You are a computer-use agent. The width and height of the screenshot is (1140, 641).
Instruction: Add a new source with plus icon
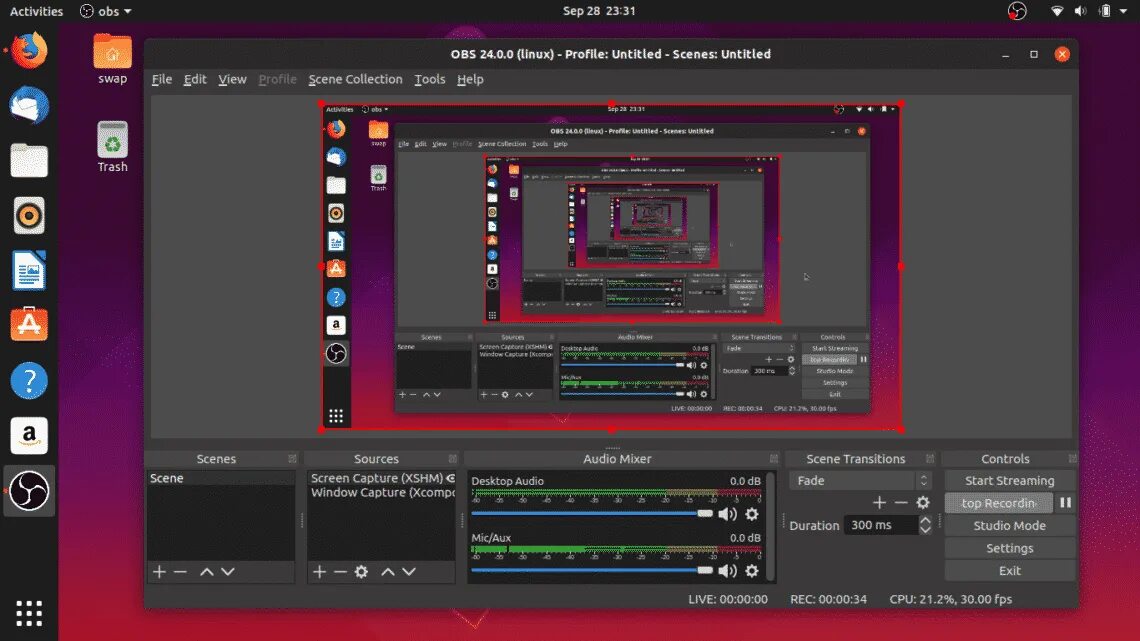pos(319,572)
